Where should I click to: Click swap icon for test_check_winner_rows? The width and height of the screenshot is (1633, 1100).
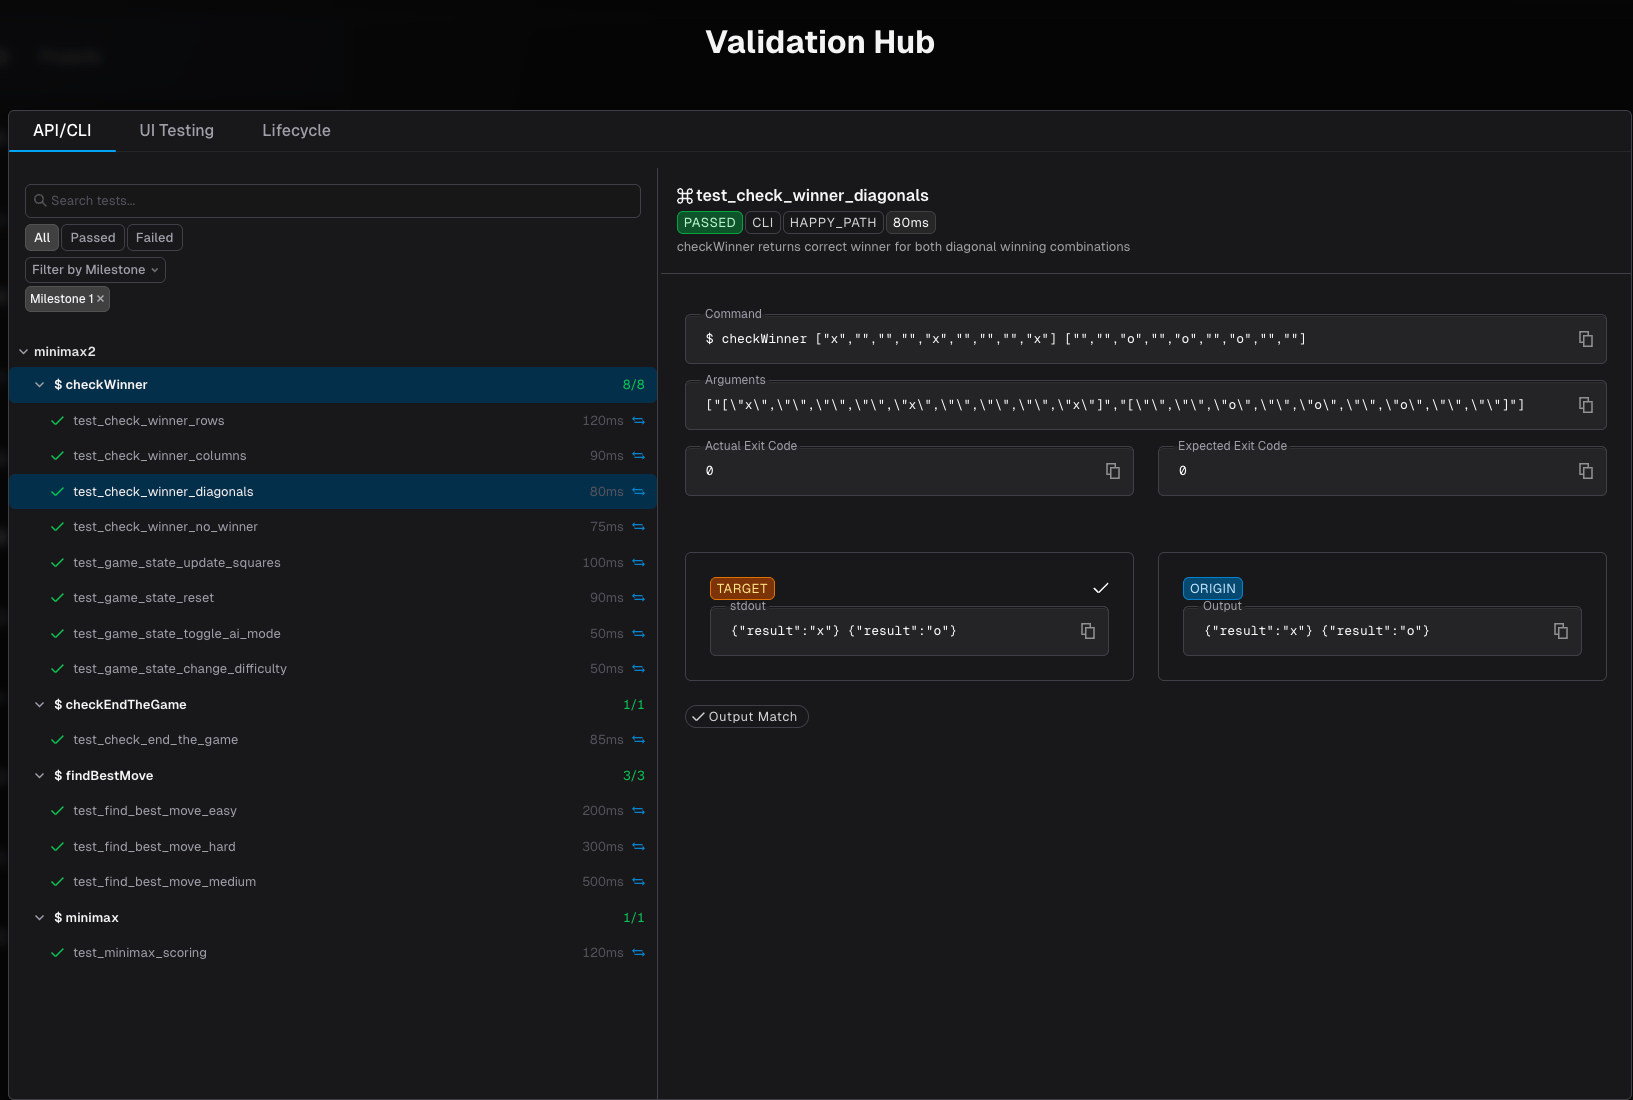tap(638, 421)
